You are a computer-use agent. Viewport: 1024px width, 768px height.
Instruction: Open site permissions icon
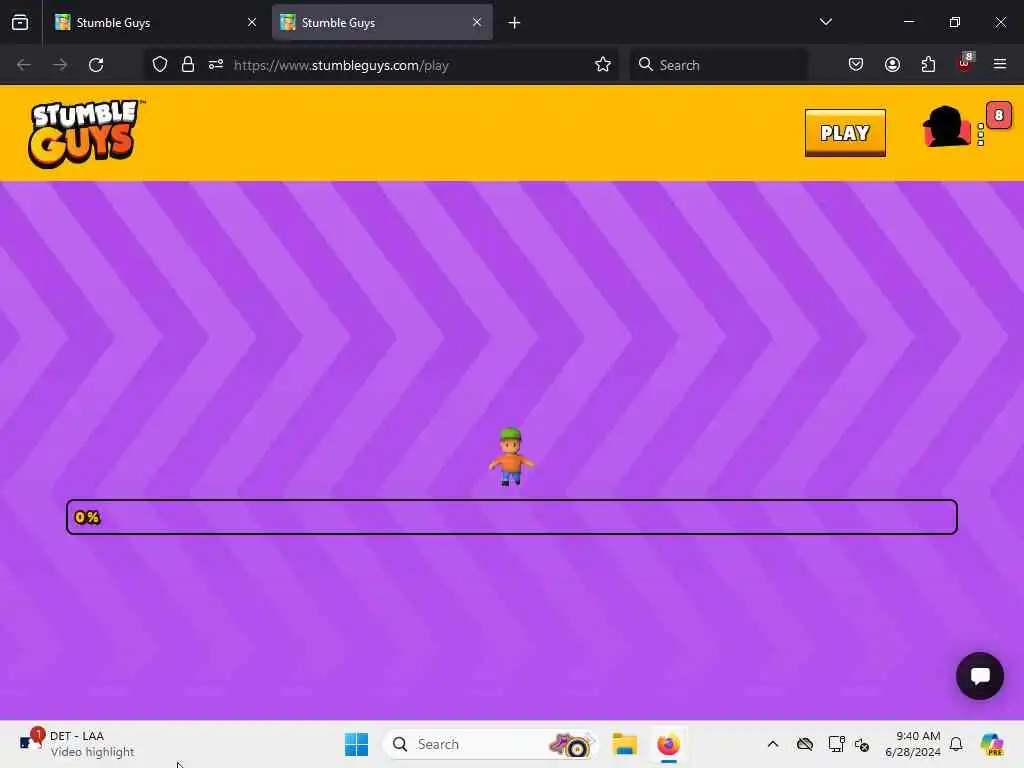point(216,65)
